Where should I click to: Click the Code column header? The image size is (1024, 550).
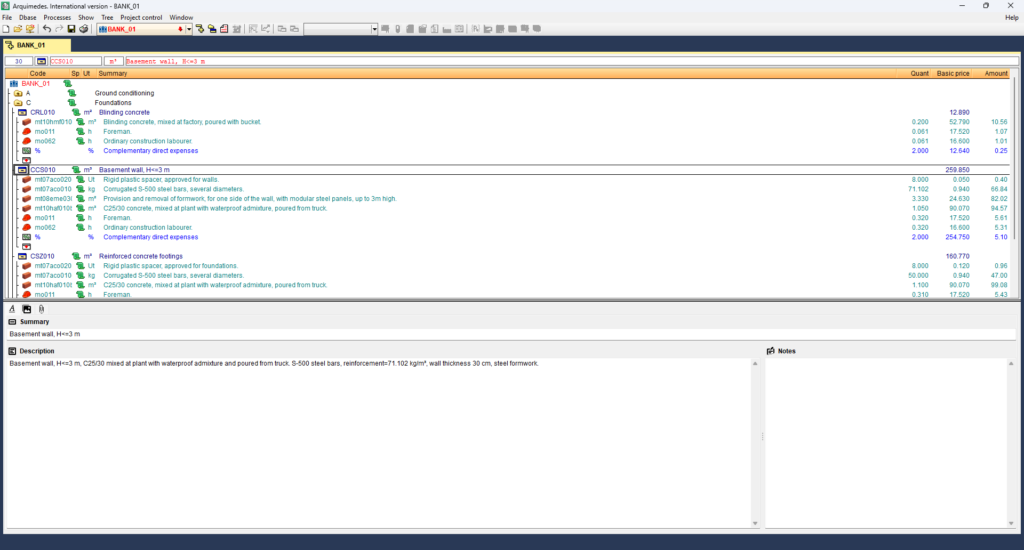click(x=38, y=74)
